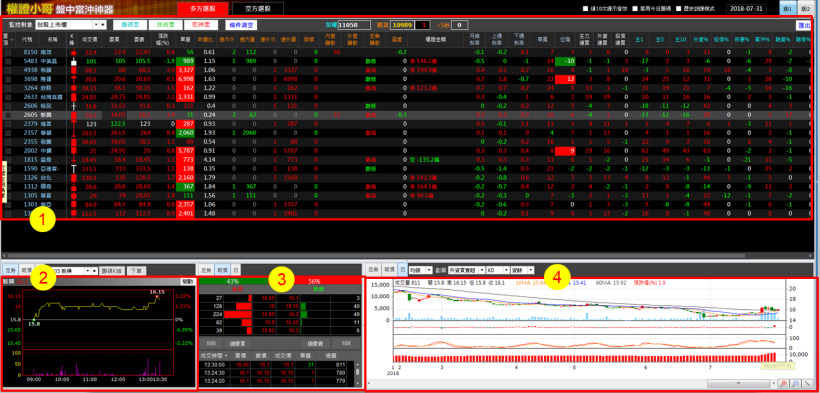Viewport: 820px width, 393px height.
Task: Tick the checkbox in 南茂 8150 row
Action: coord(8,52)
